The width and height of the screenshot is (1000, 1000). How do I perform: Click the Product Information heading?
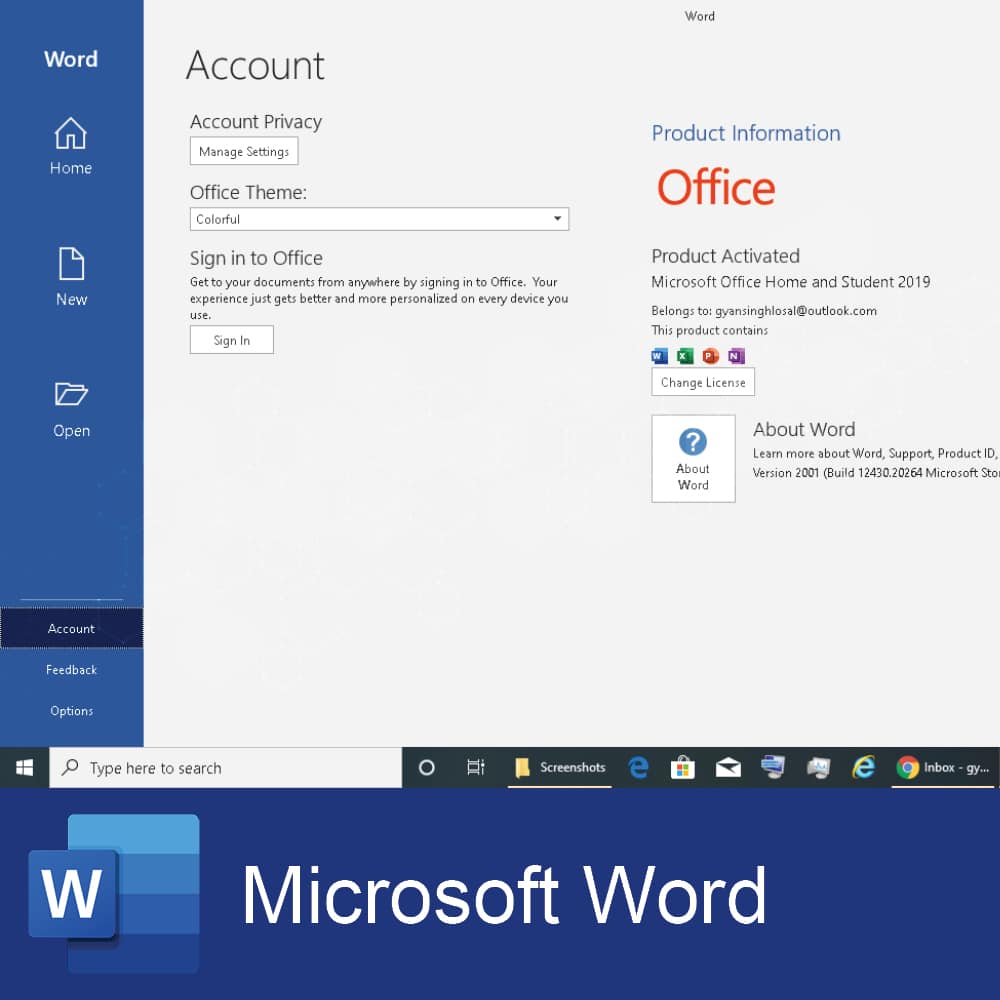[746, 133]
